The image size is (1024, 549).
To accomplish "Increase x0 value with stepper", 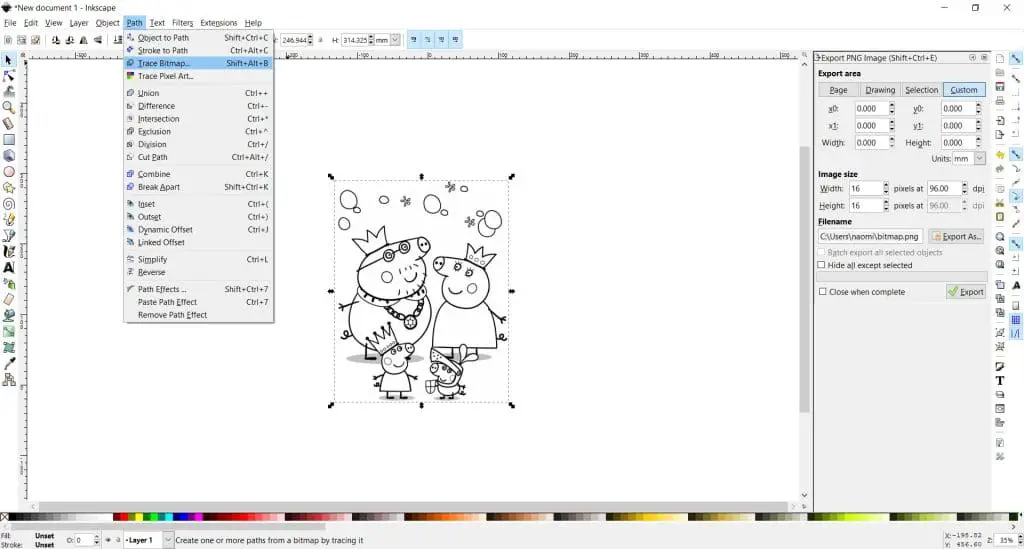I will click(x=892, y=106).
